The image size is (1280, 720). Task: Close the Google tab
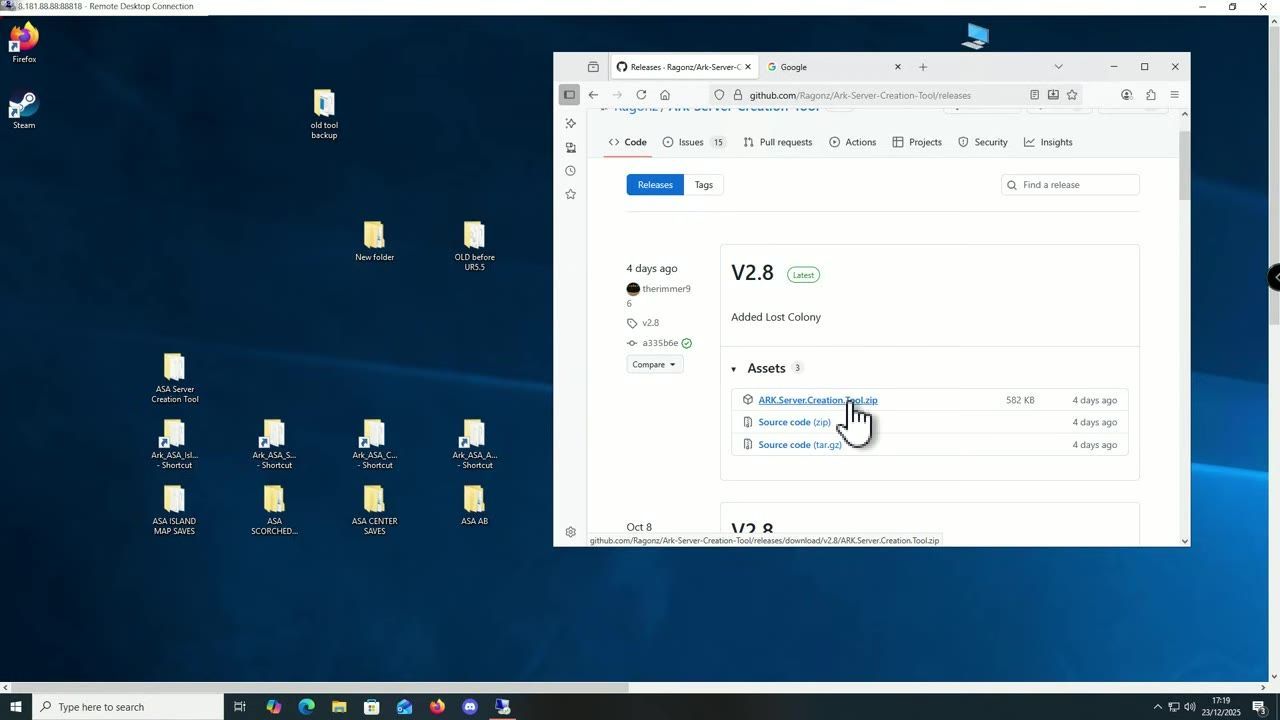click(897, 67)
